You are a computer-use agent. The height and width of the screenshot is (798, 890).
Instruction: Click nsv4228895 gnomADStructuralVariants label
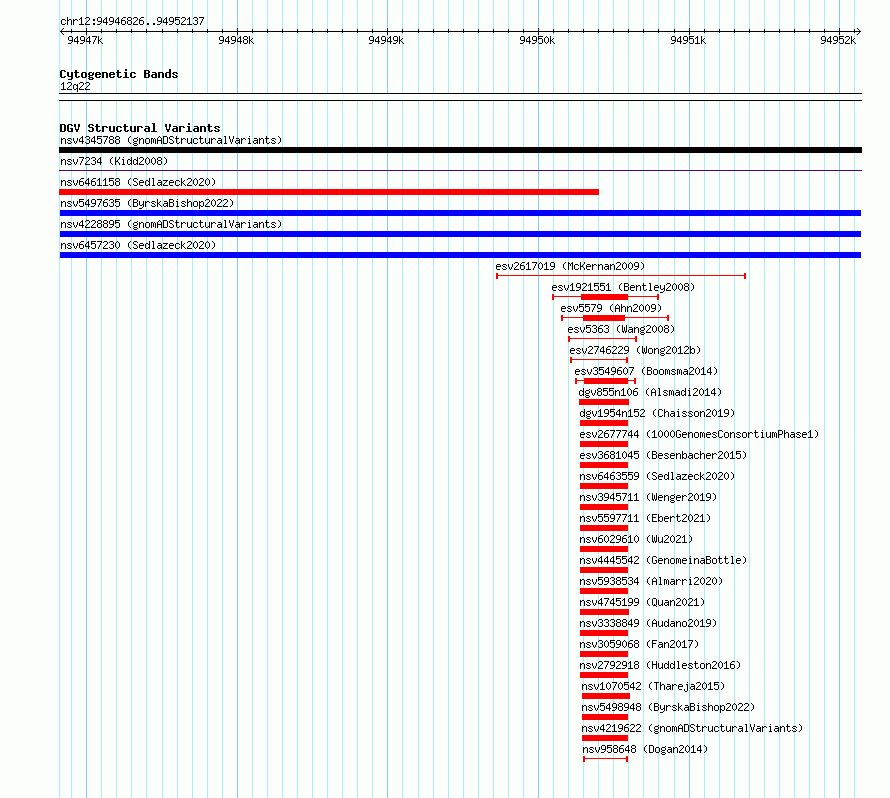[171, 224]
